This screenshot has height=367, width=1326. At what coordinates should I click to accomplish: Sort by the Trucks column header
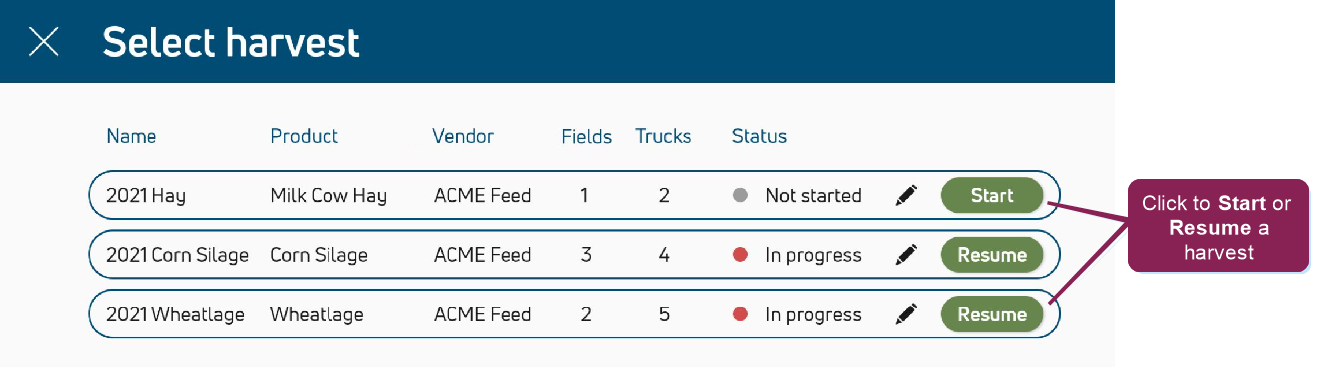(x=663, y=136)
